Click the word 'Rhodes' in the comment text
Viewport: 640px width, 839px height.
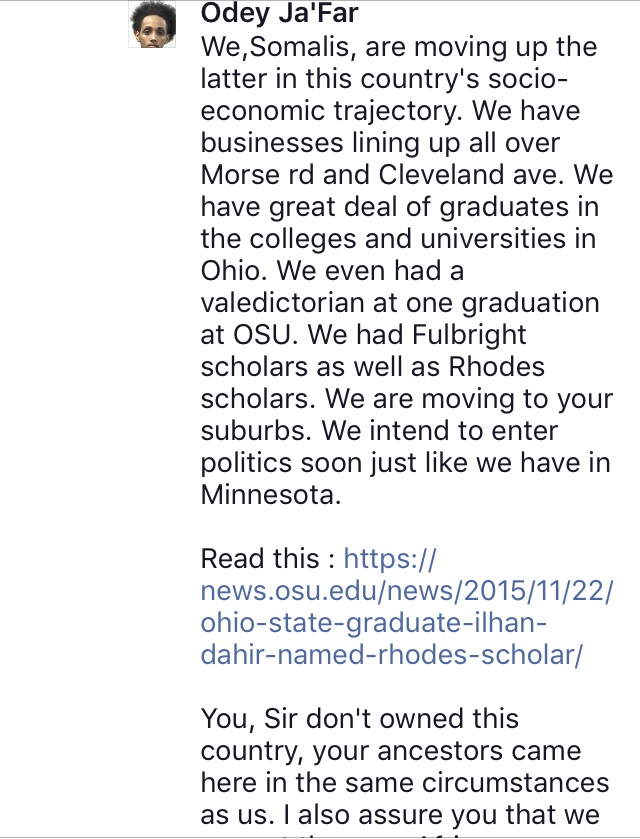pos(497,367)
